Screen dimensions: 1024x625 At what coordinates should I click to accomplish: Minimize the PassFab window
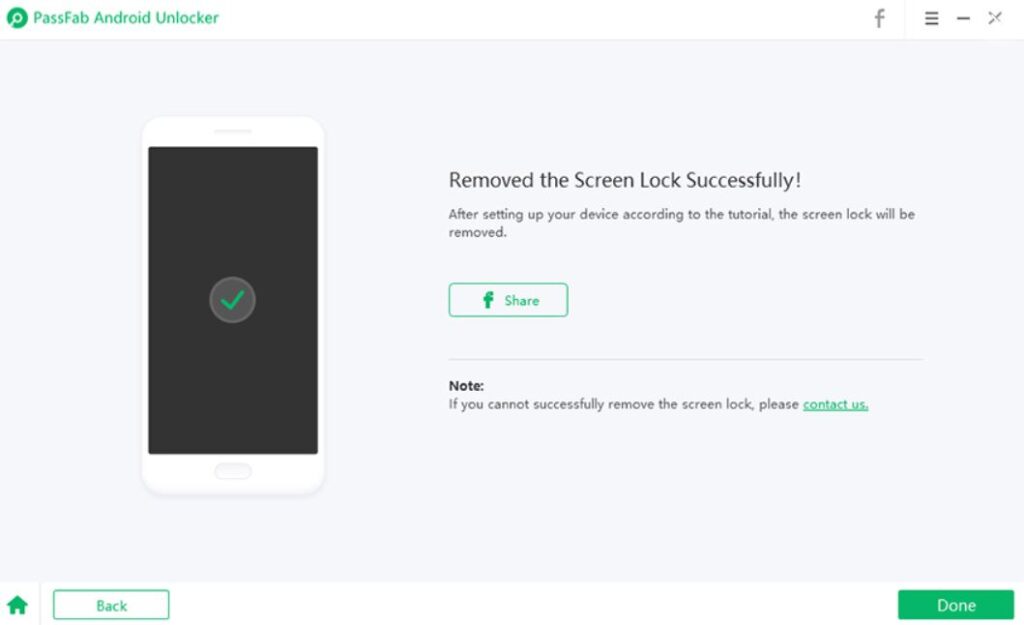(963, 18)
